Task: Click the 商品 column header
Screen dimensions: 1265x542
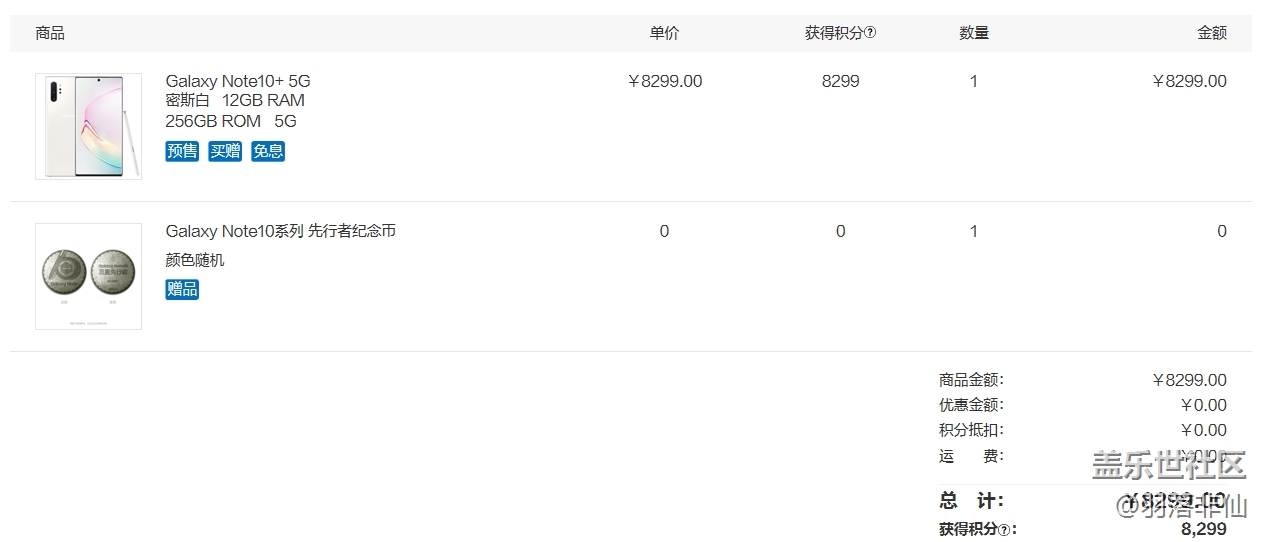Action: (50, 33)
